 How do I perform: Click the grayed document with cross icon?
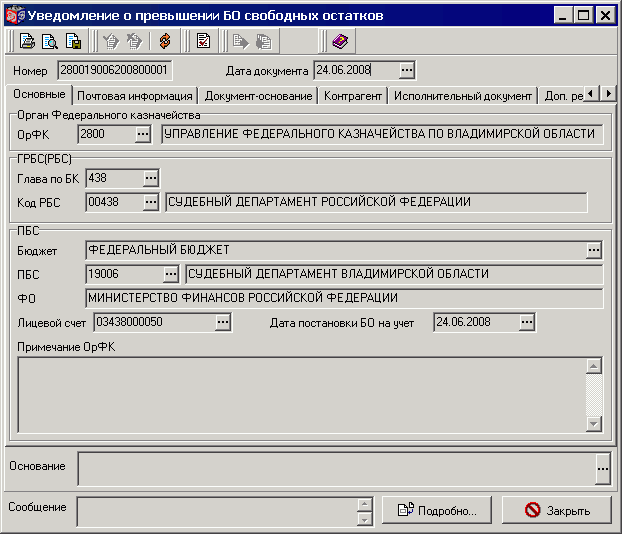[x=134, y=41]
